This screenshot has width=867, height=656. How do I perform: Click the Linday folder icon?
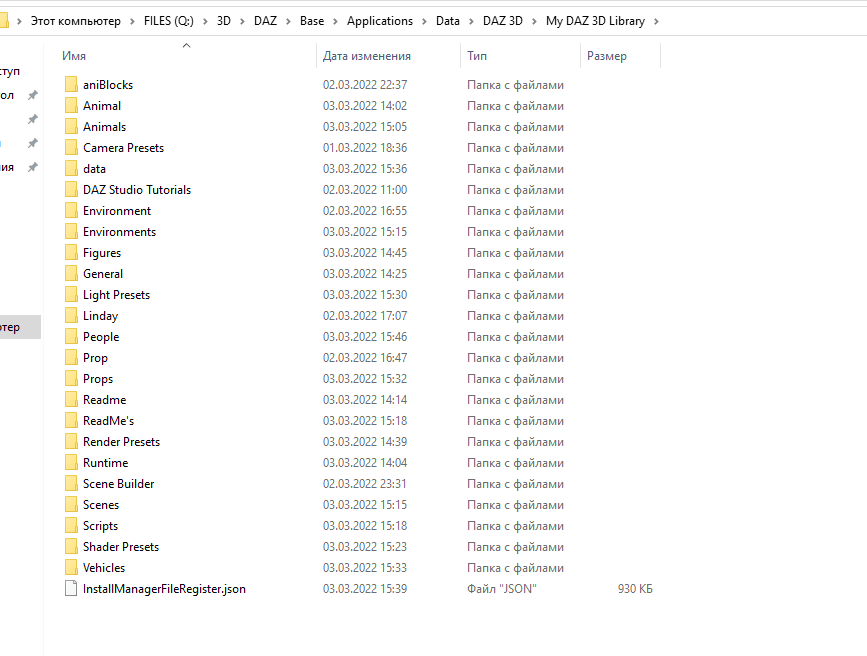[71, 316]
